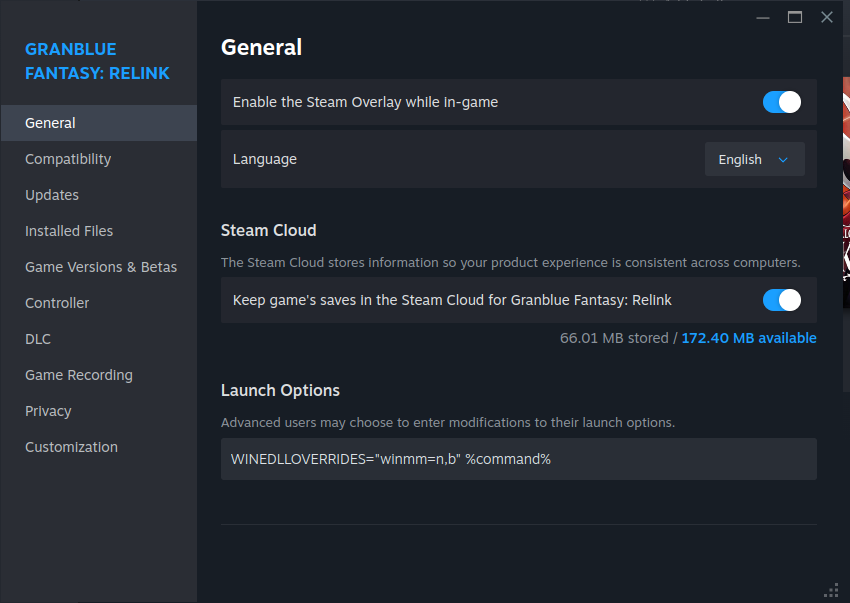
Task: Switch to Game Versions & Betas
Action: (99, 267)
